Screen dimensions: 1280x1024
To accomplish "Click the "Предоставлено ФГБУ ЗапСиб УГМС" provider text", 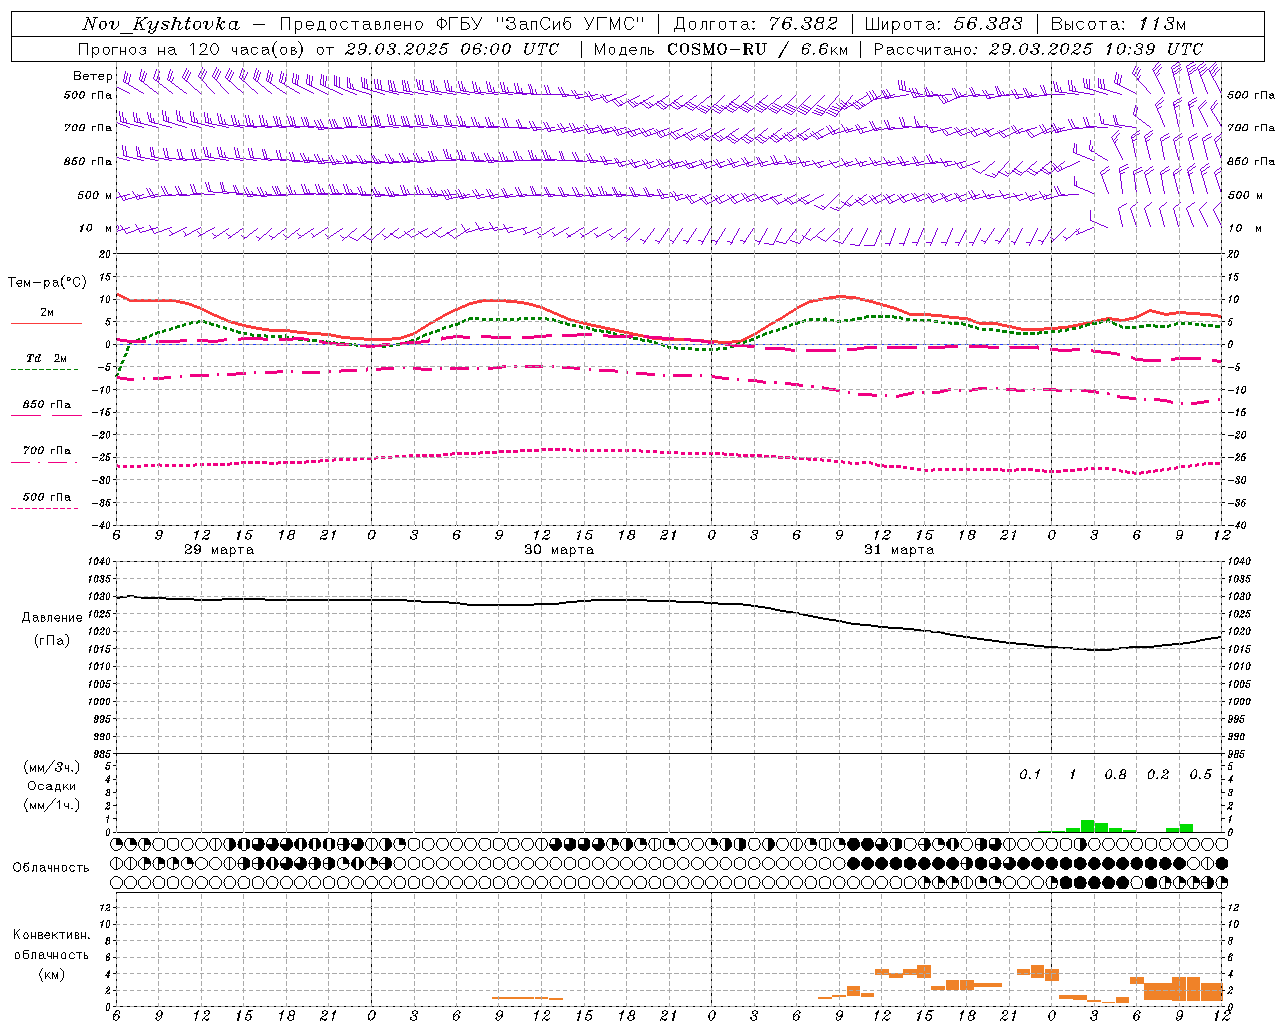I will pos(462,24).
